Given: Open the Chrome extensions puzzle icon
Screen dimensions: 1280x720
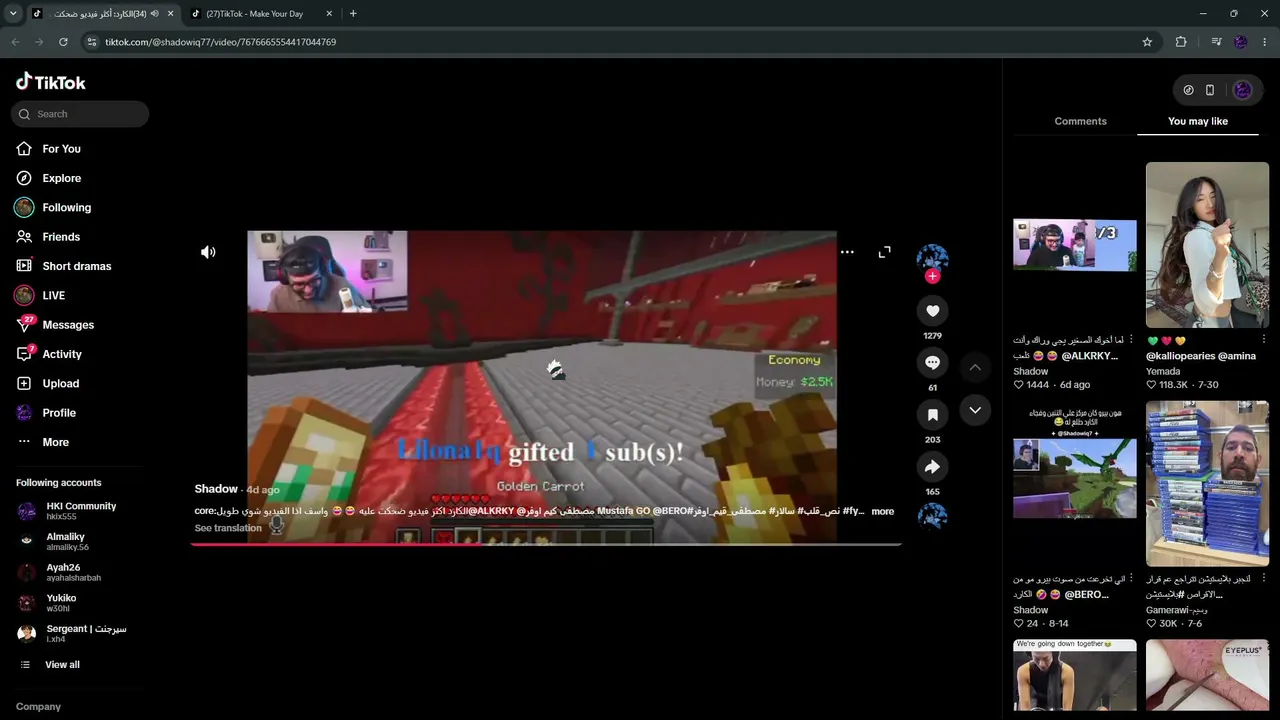Looking at the screenshot, I should click(1181, 42).
